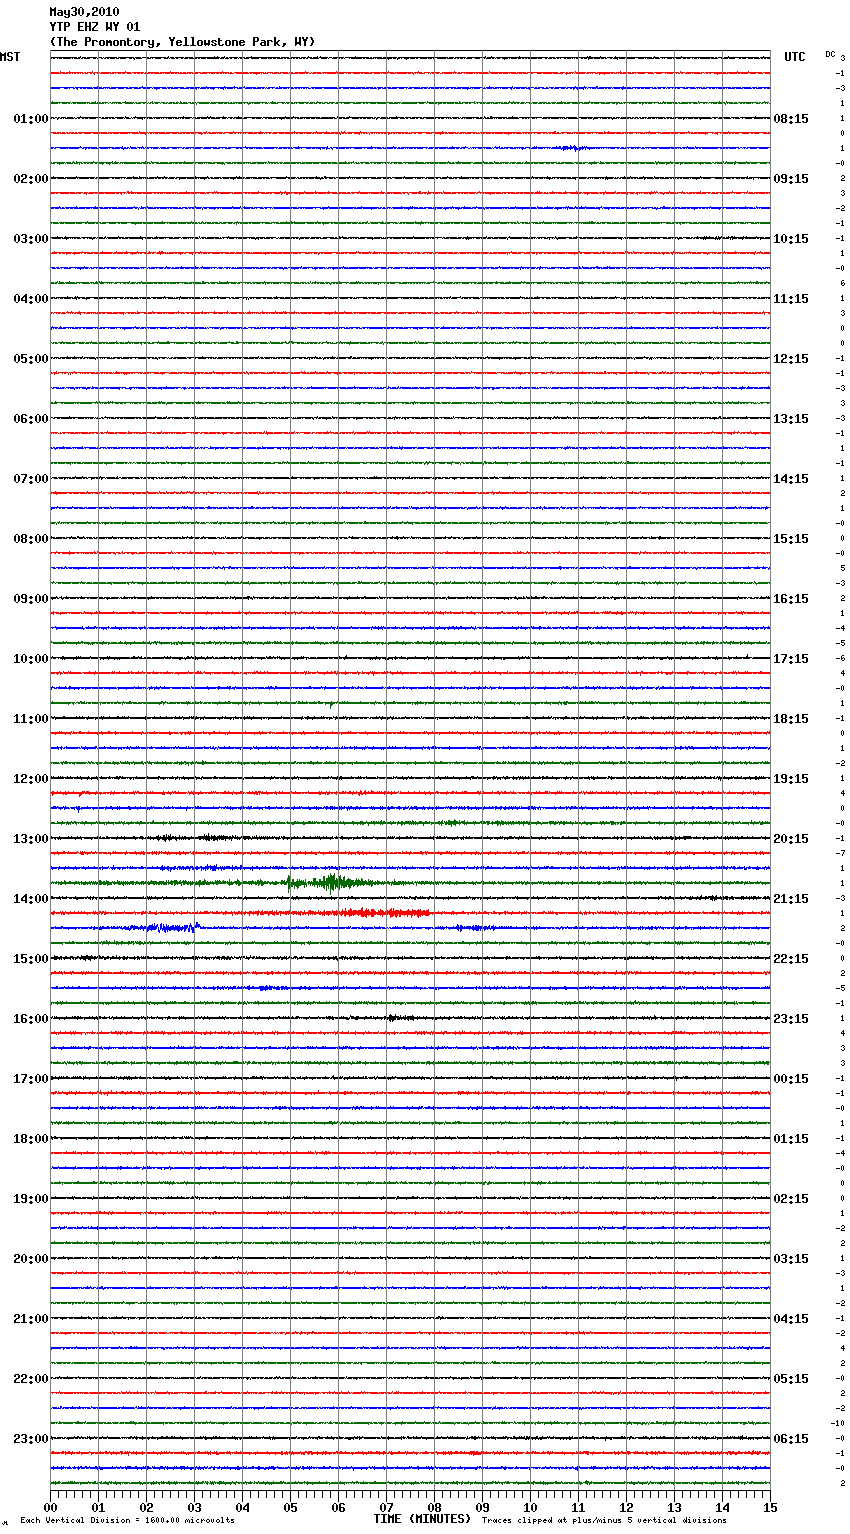Select the 00:15 UTC time label
This screenshot has width=850, height=1534.
coord(791,1079)
